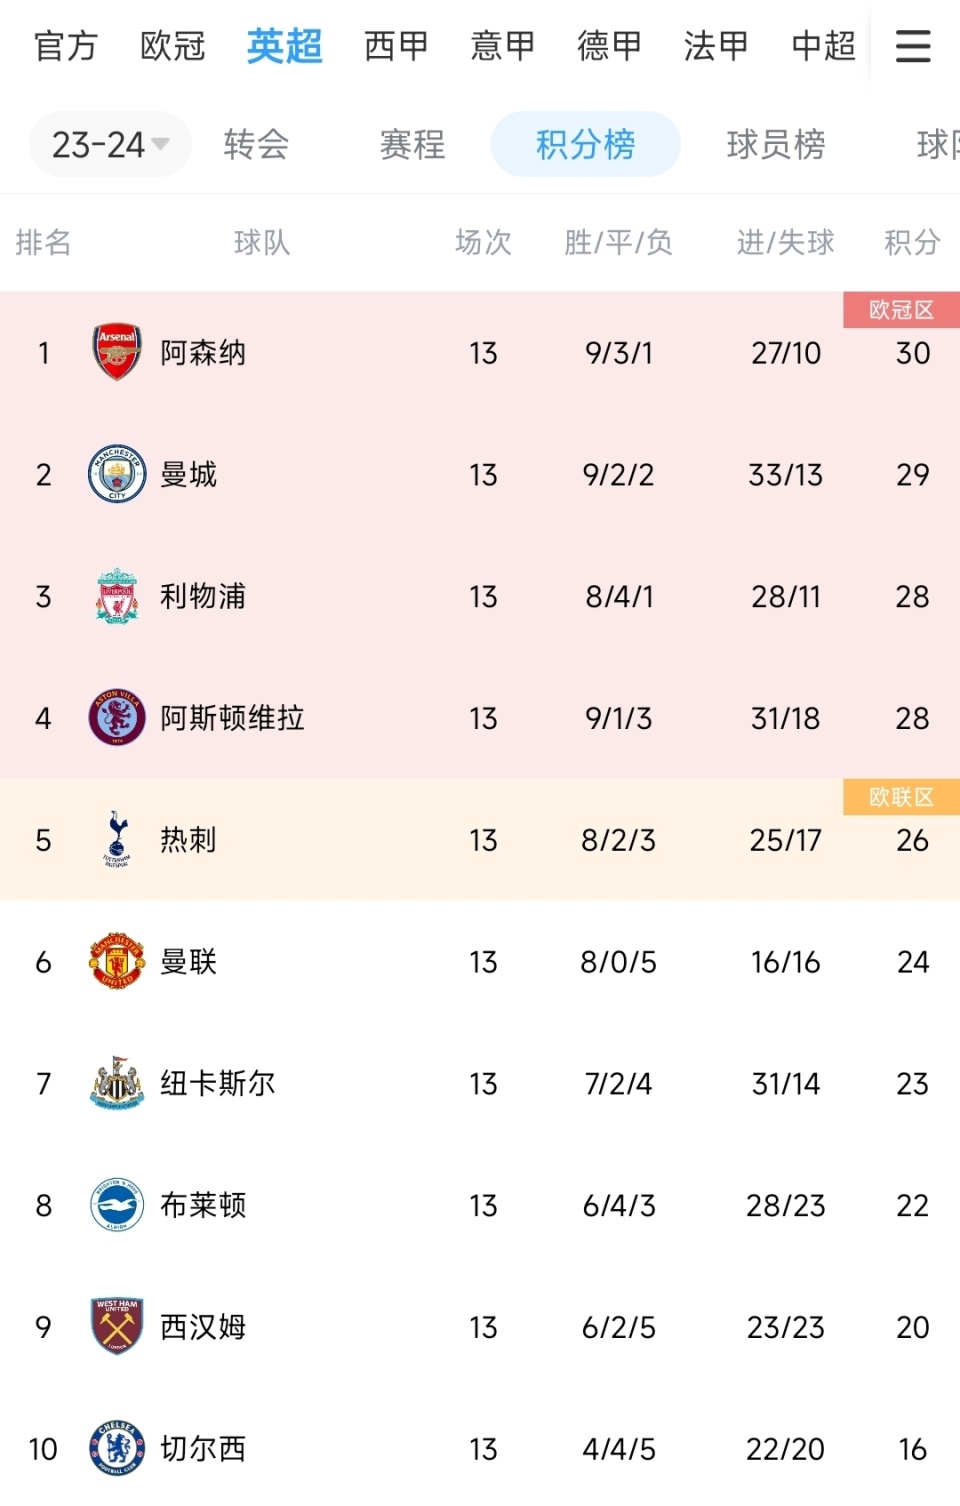960x1506 pixels.
Task: Open the 热刺 team page link
Action: pyautogui.click(x=185, y=840)
